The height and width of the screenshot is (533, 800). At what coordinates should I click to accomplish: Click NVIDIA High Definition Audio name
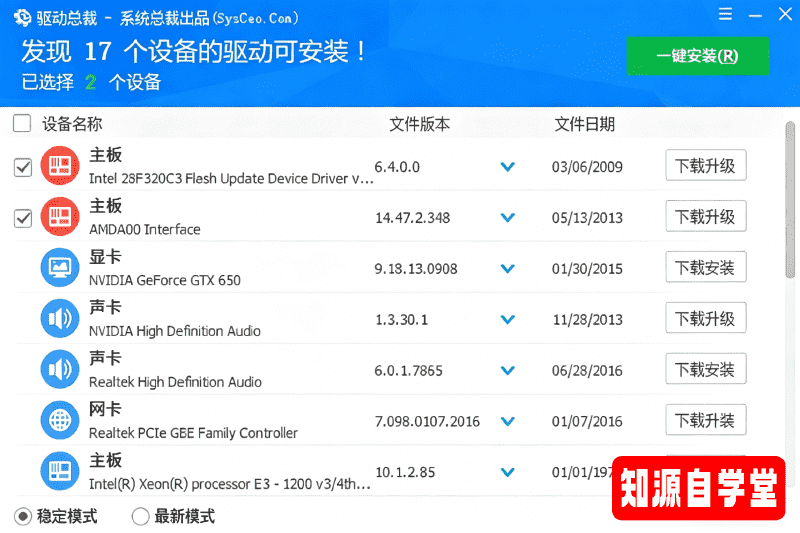[175, 332]
